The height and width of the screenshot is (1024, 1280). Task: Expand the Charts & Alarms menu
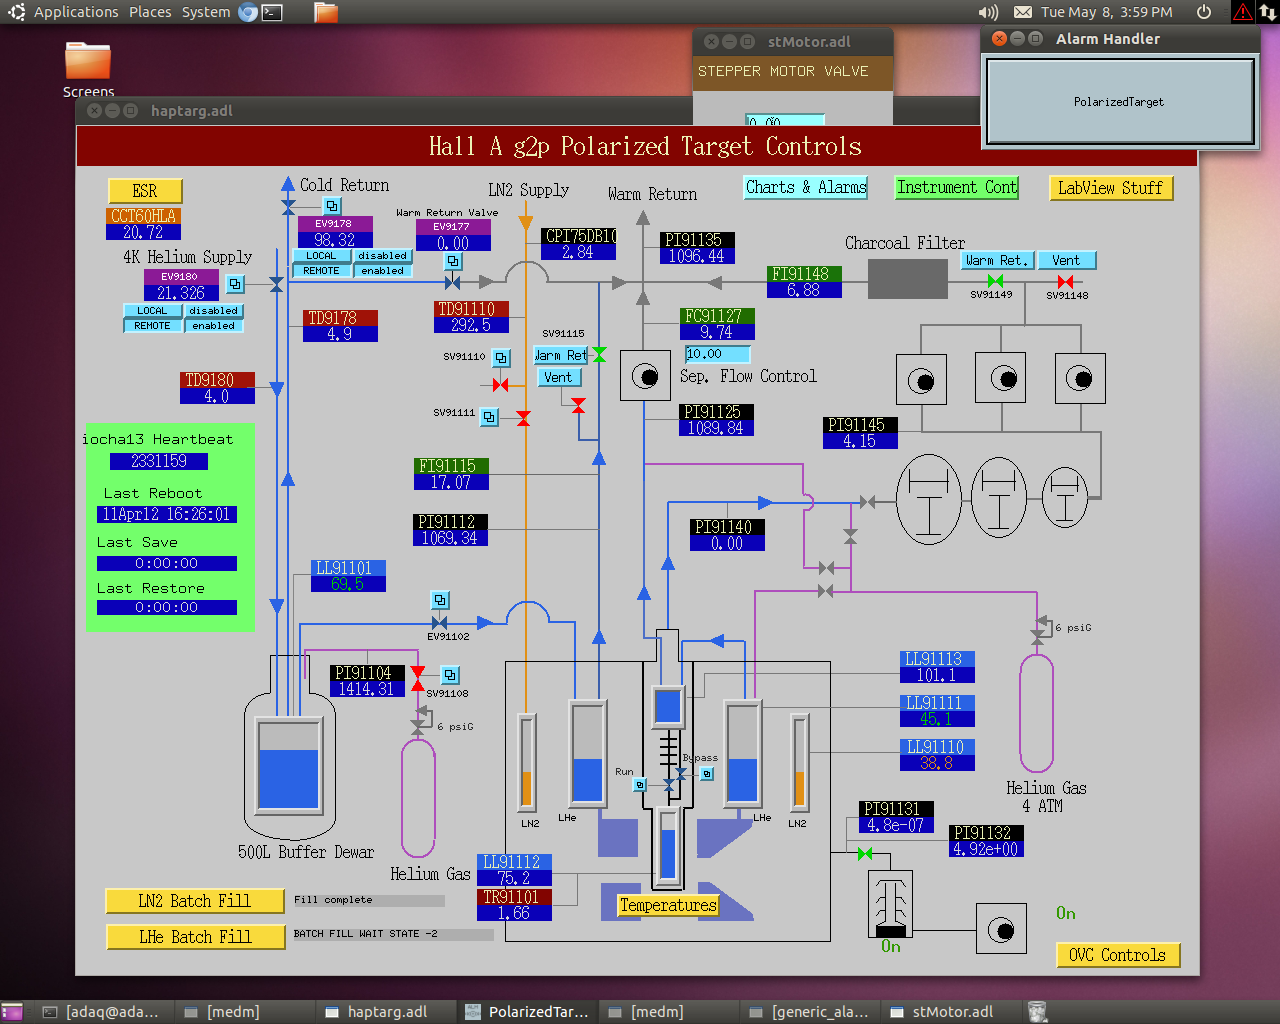point(806,187)
